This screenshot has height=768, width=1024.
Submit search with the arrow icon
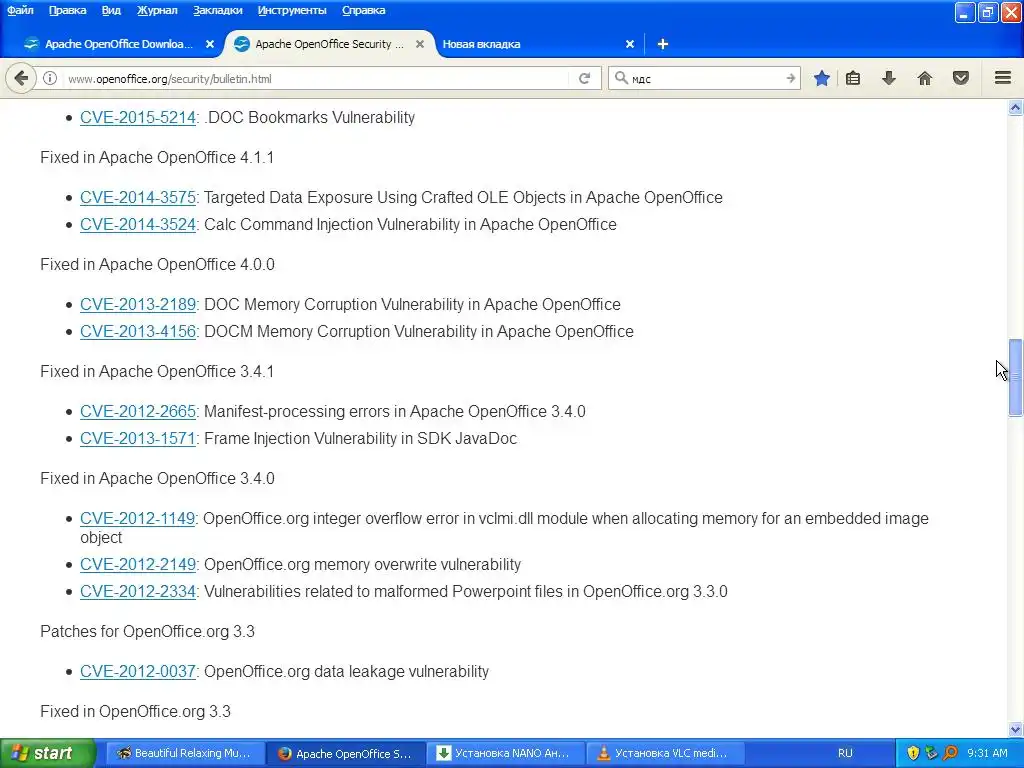[790, 78]
